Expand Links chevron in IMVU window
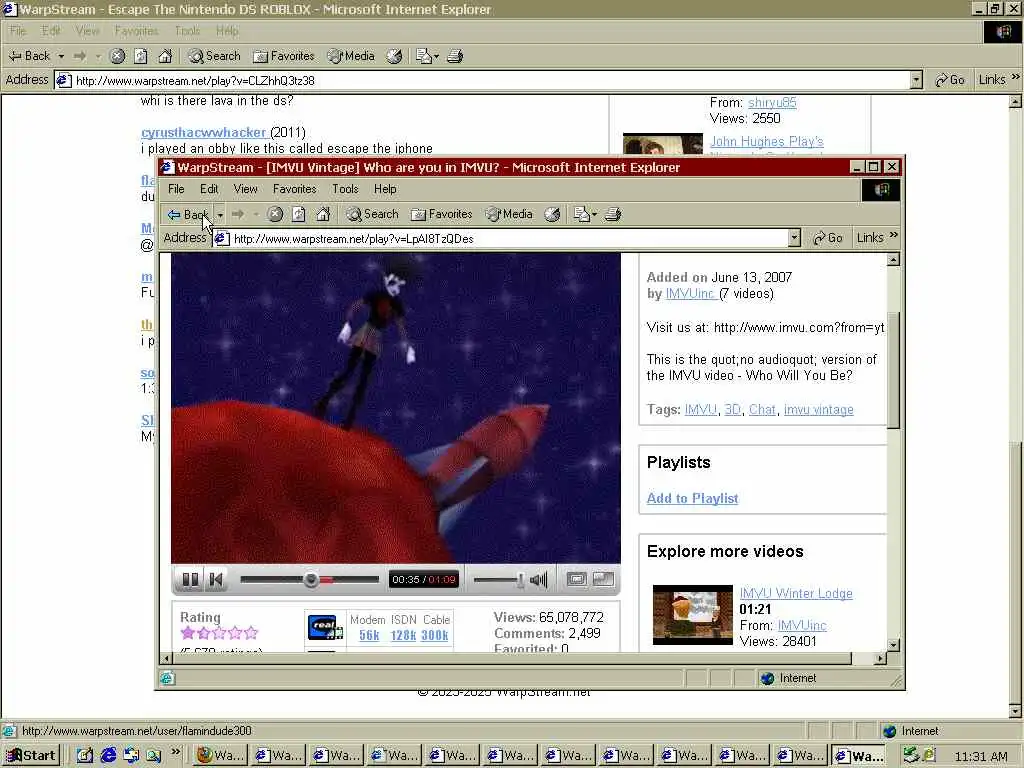The width and height of the screenshot is (1024, 768). pos(894,236)
